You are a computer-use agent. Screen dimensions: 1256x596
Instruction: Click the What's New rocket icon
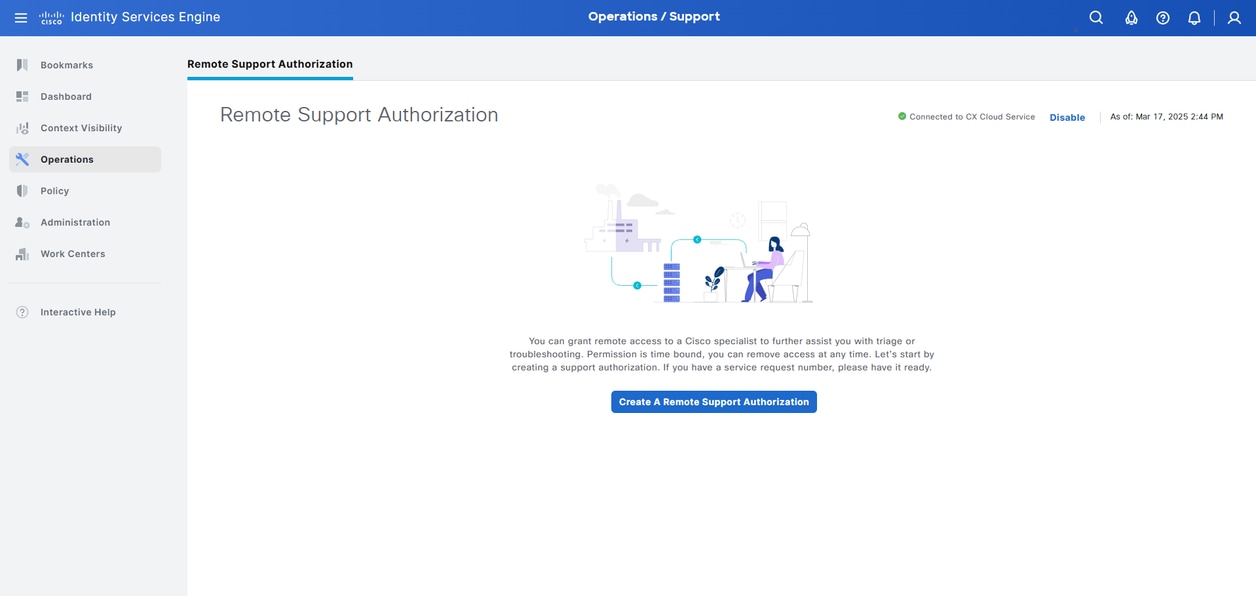1130,17
